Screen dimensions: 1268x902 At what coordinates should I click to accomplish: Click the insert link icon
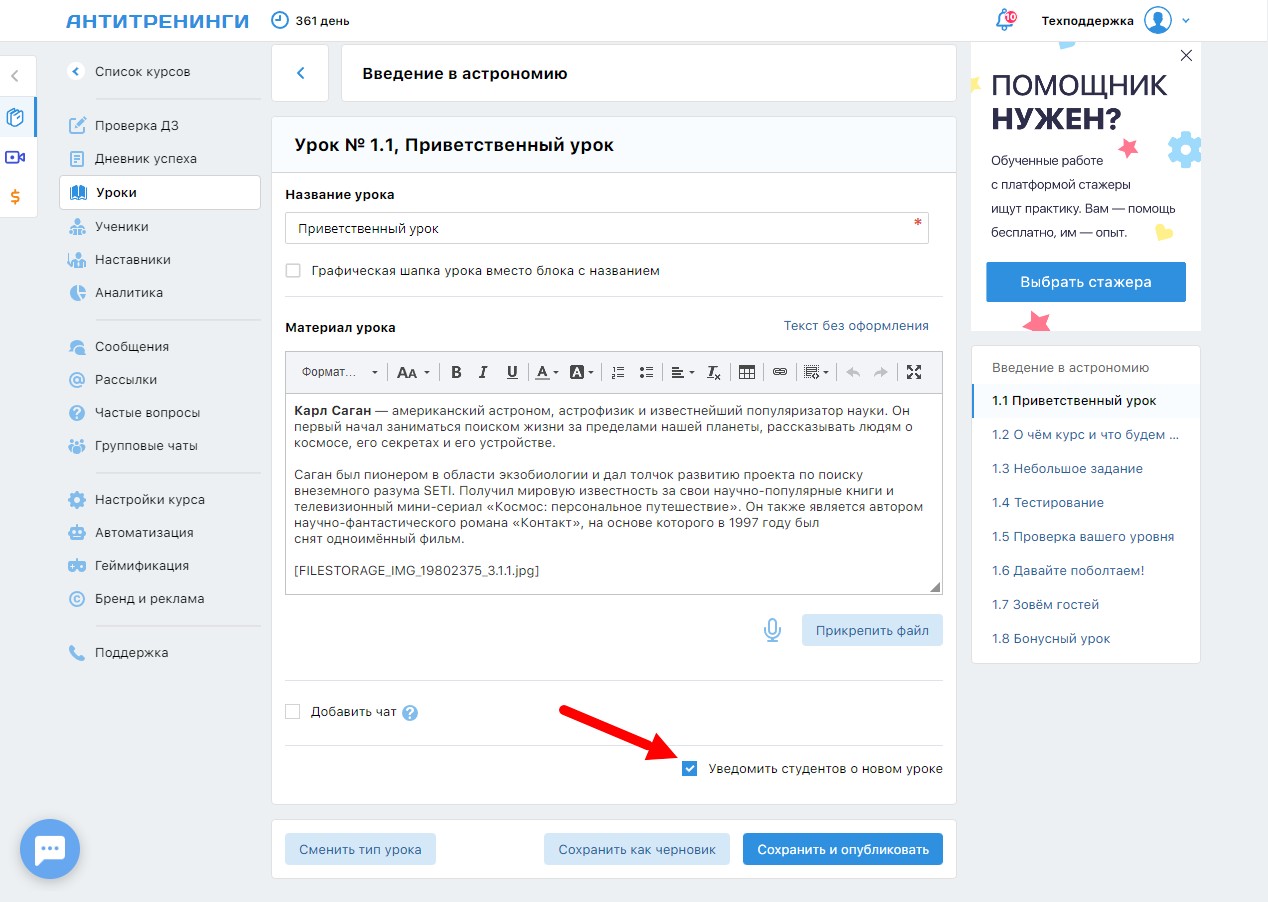[x=780, y=372]
